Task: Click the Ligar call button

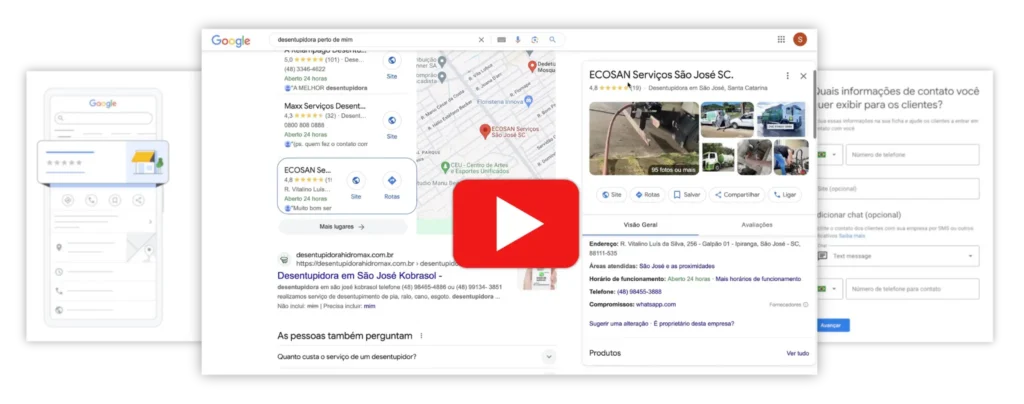Action: 784,194
